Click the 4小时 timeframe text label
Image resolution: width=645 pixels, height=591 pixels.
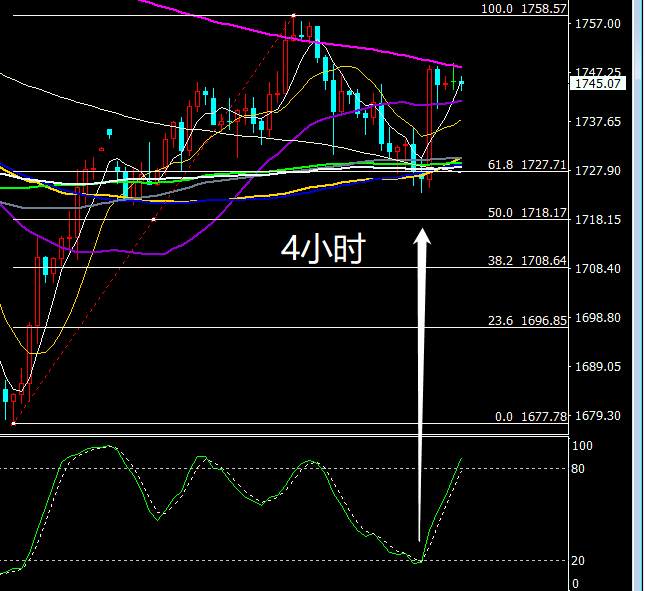[323, 249]
